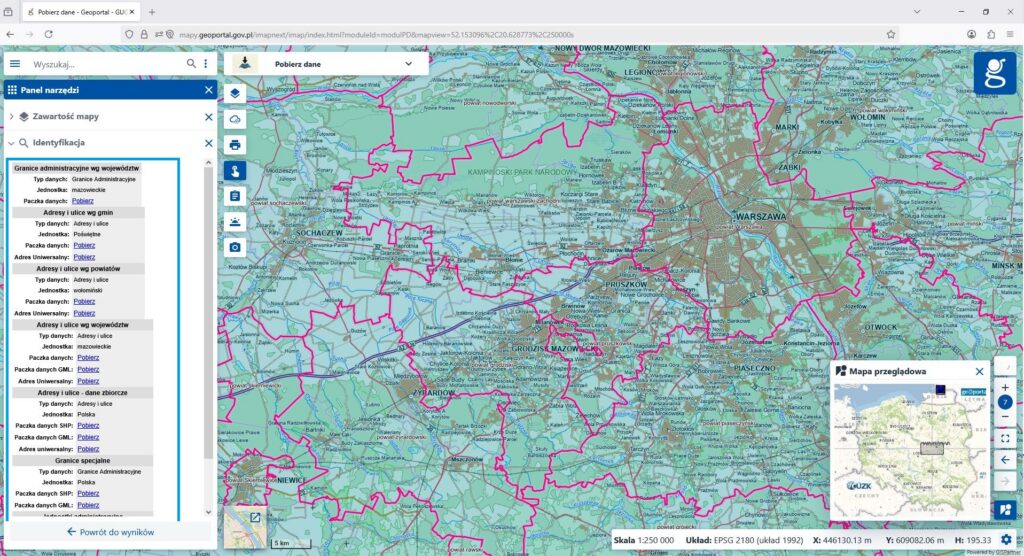This screenshot has height=556, width=1024.
Task: Open the browser tab list dropdown arrow
Action: [x=917, y=12]
